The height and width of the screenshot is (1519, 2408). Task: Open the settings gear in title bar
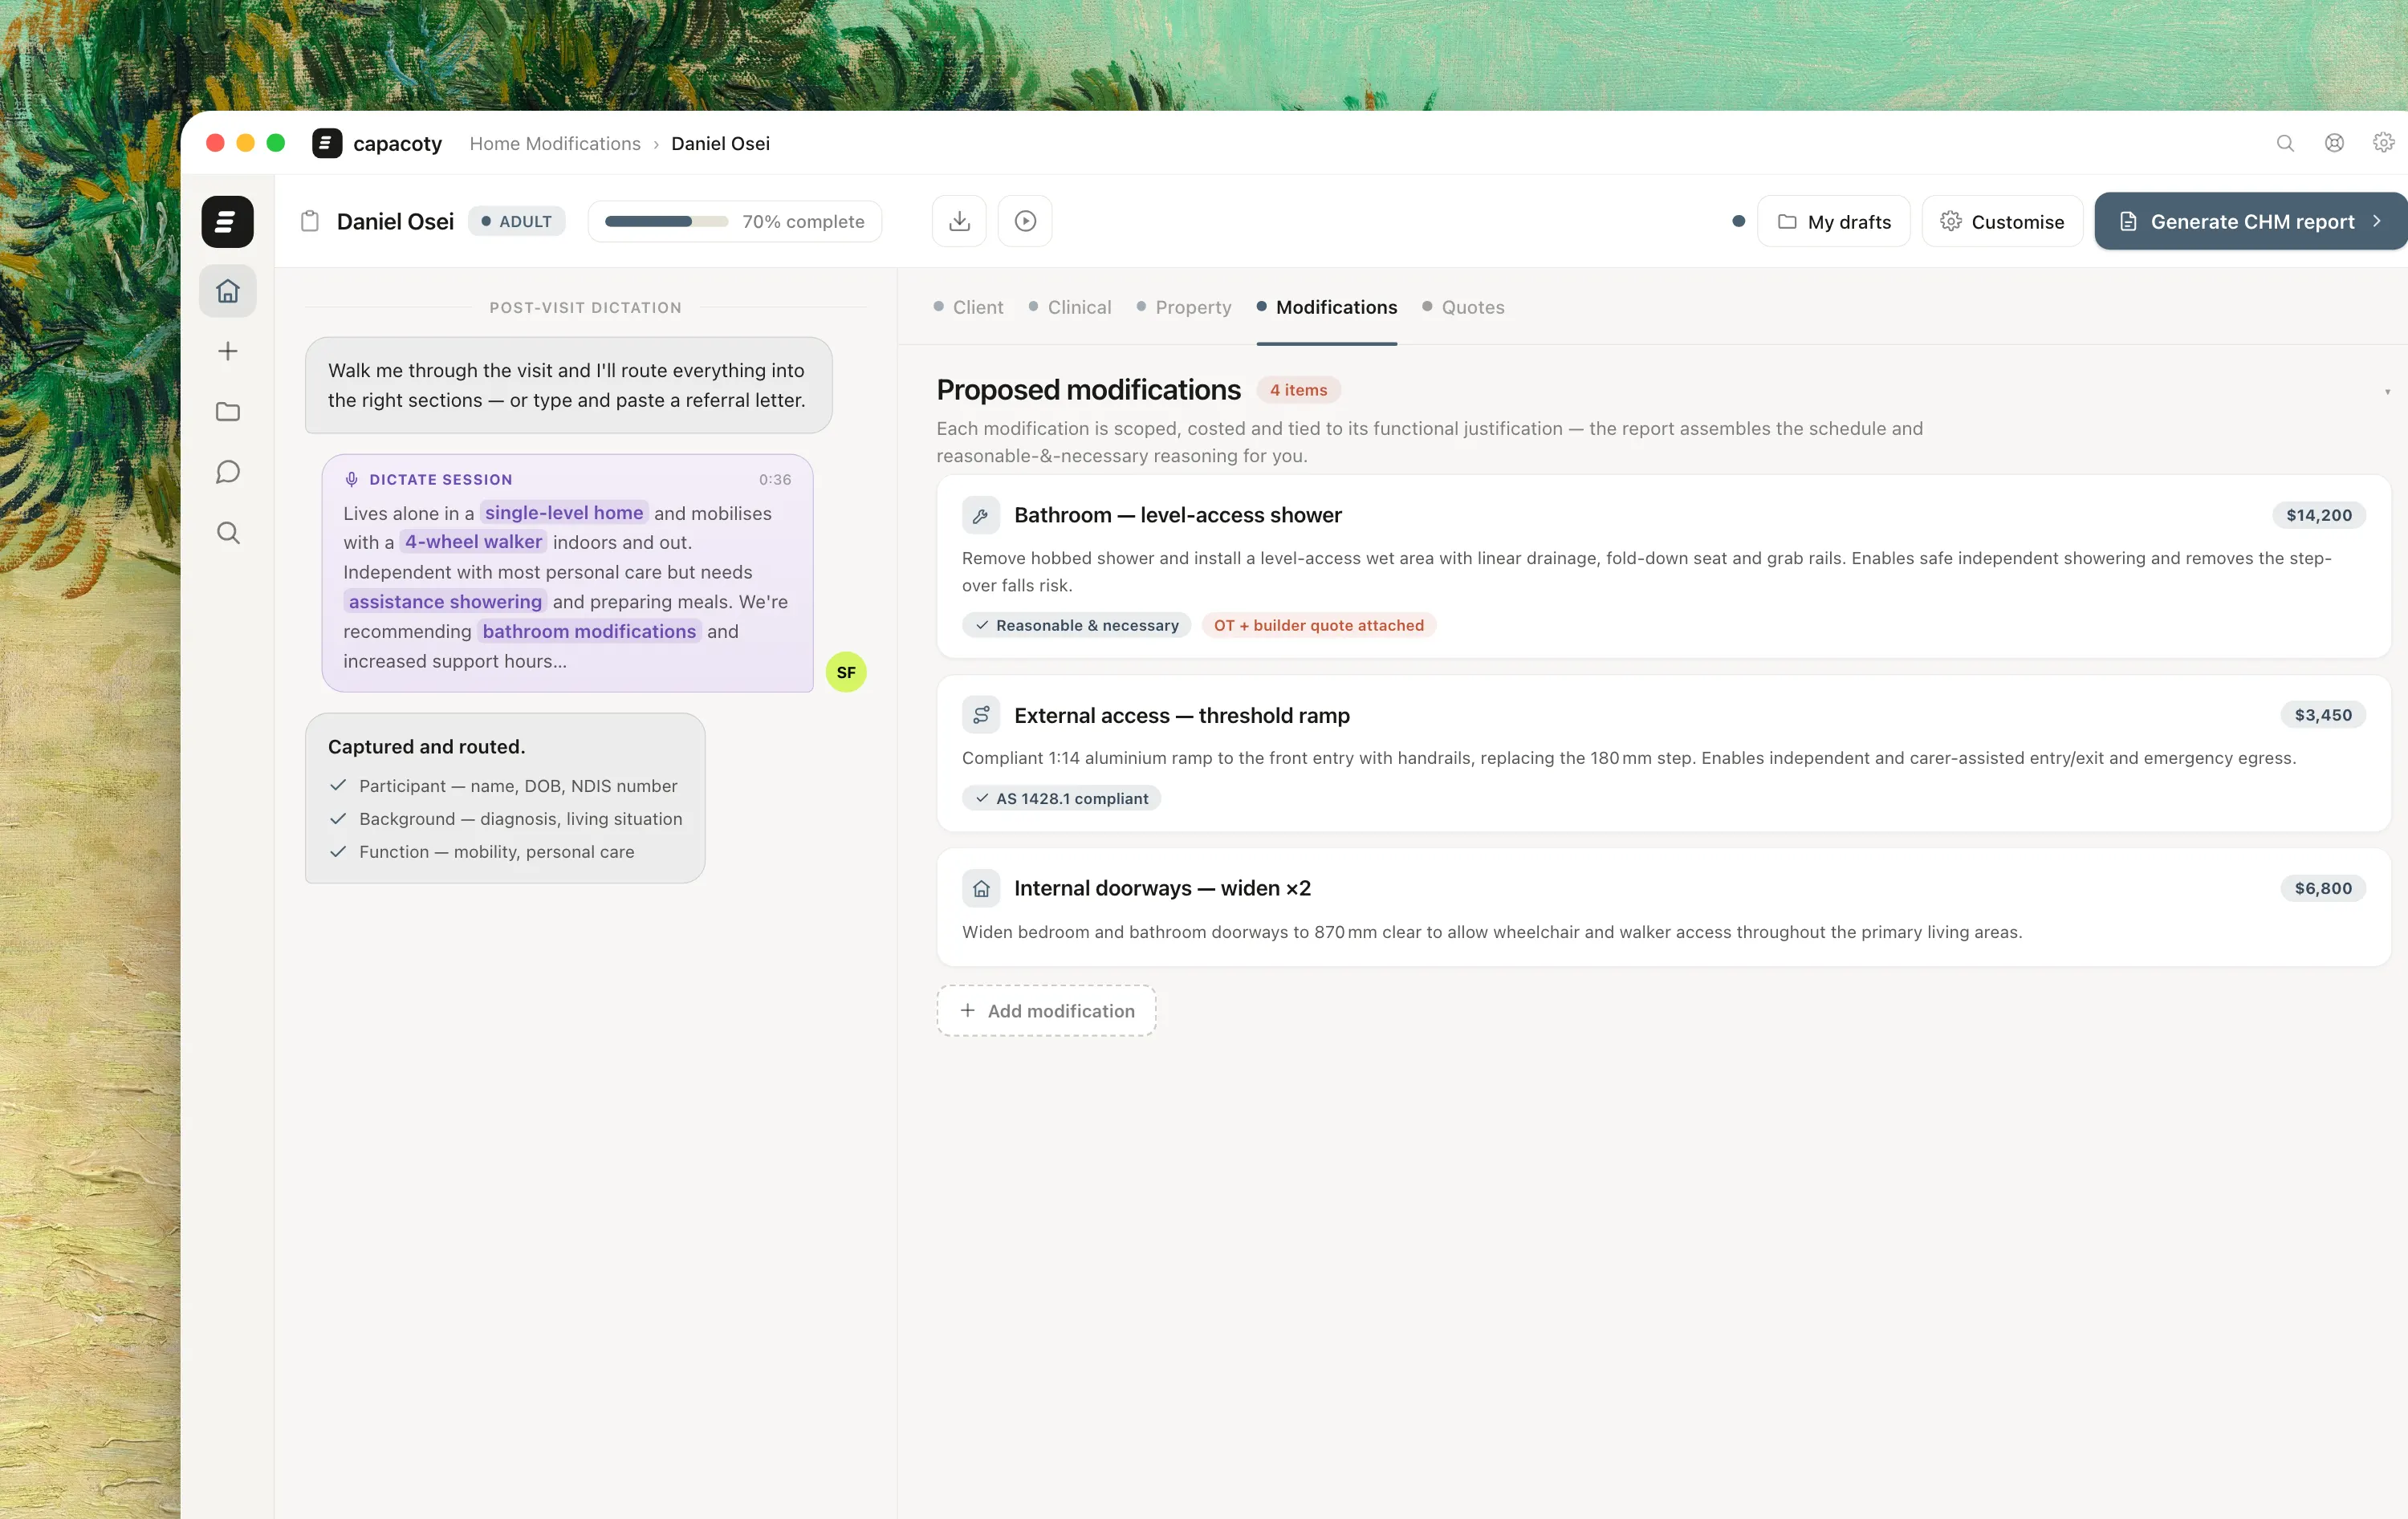[x=2384, y=143]
